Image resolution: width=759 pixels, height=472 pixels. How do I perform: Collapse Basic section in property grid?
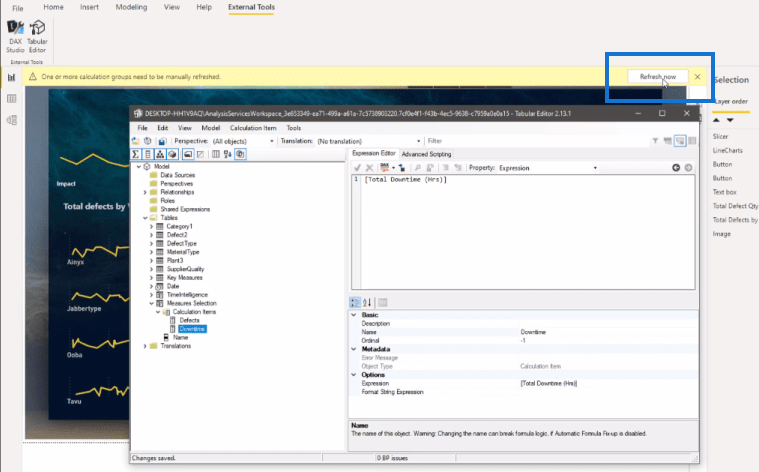[354, 315]
